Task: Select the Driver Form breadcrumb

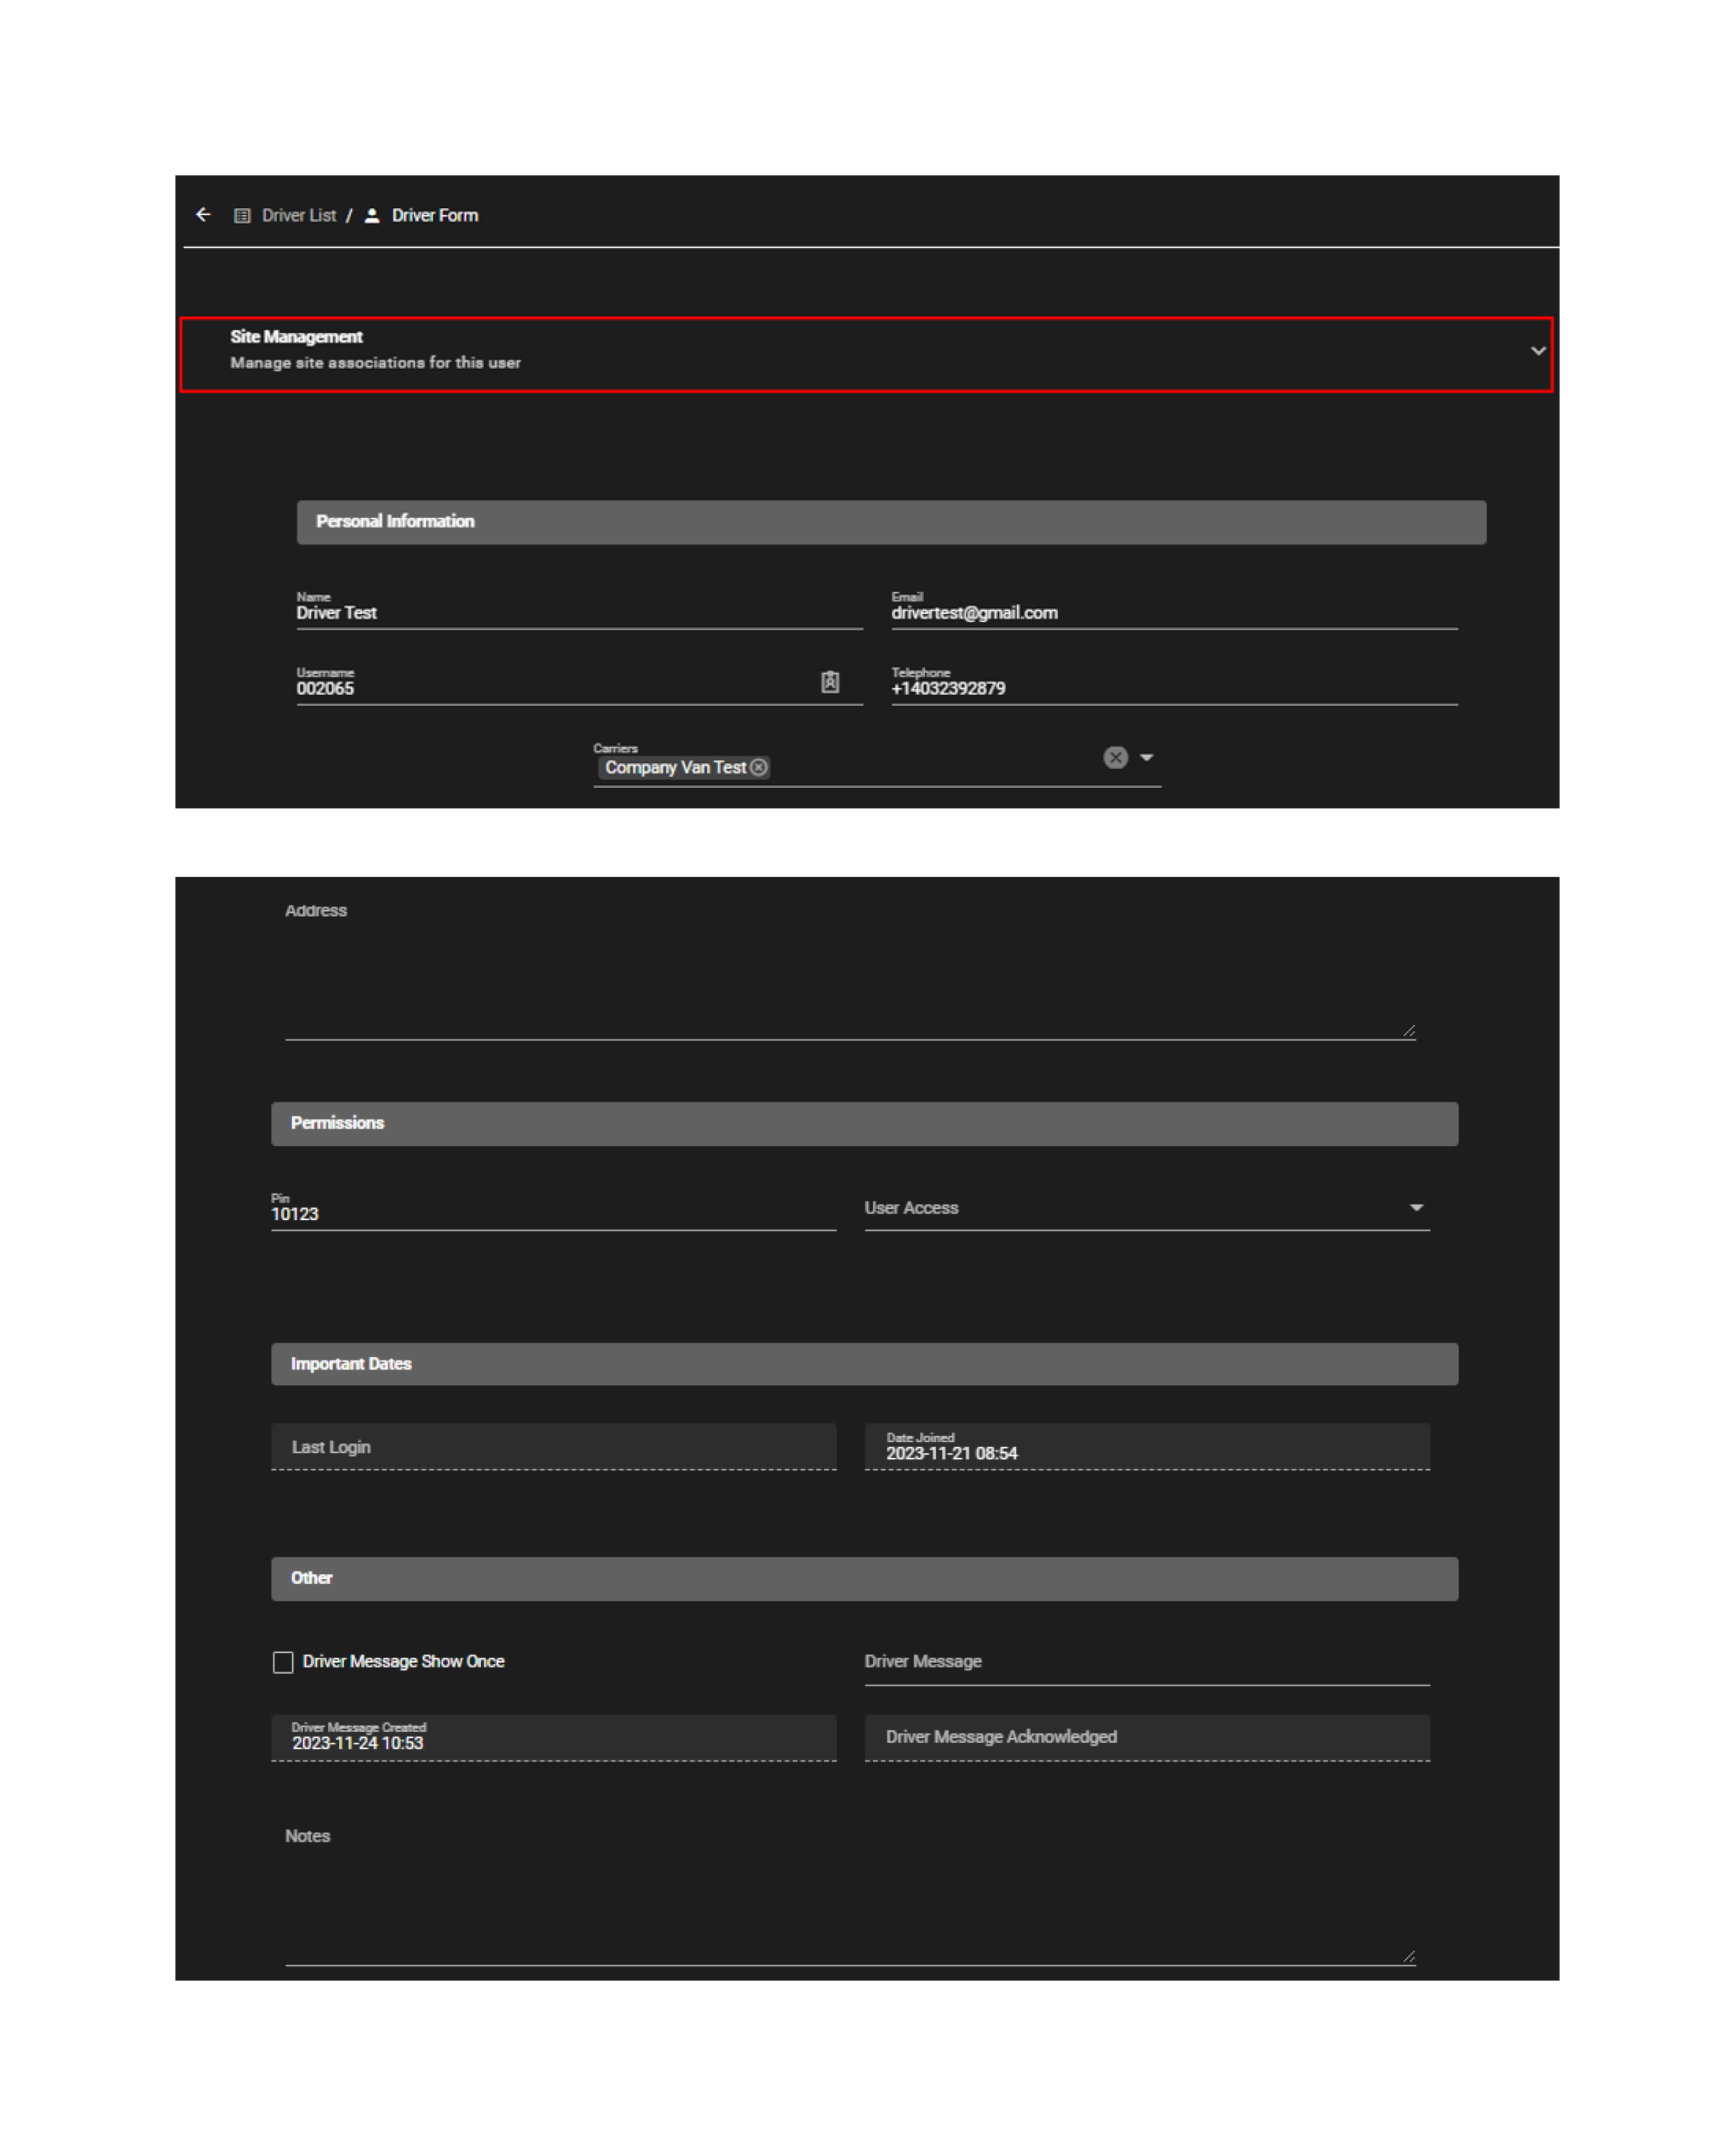Action: (x=435, y=216)
